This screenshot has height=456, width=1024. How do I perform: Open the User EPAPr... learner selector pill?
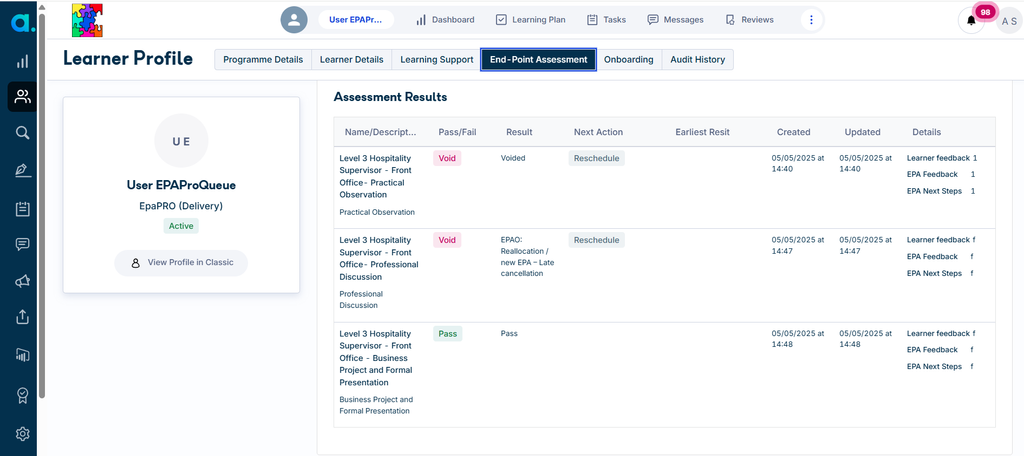pyautogui.click(x=356, y=20)
